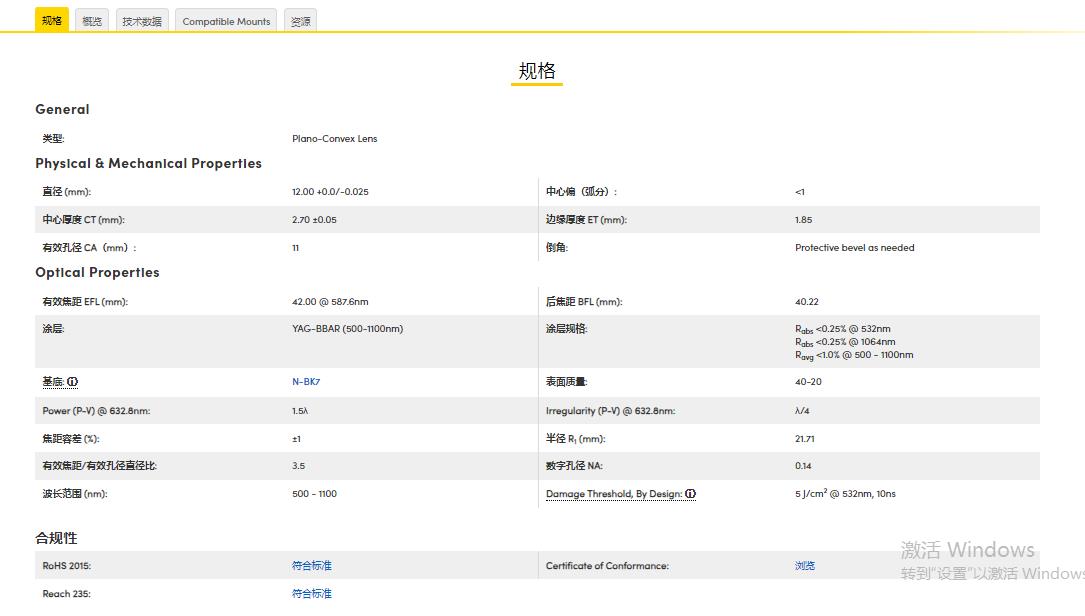Click the Optical Properties heading
The image size is (1085, 616).
point(97,272)
